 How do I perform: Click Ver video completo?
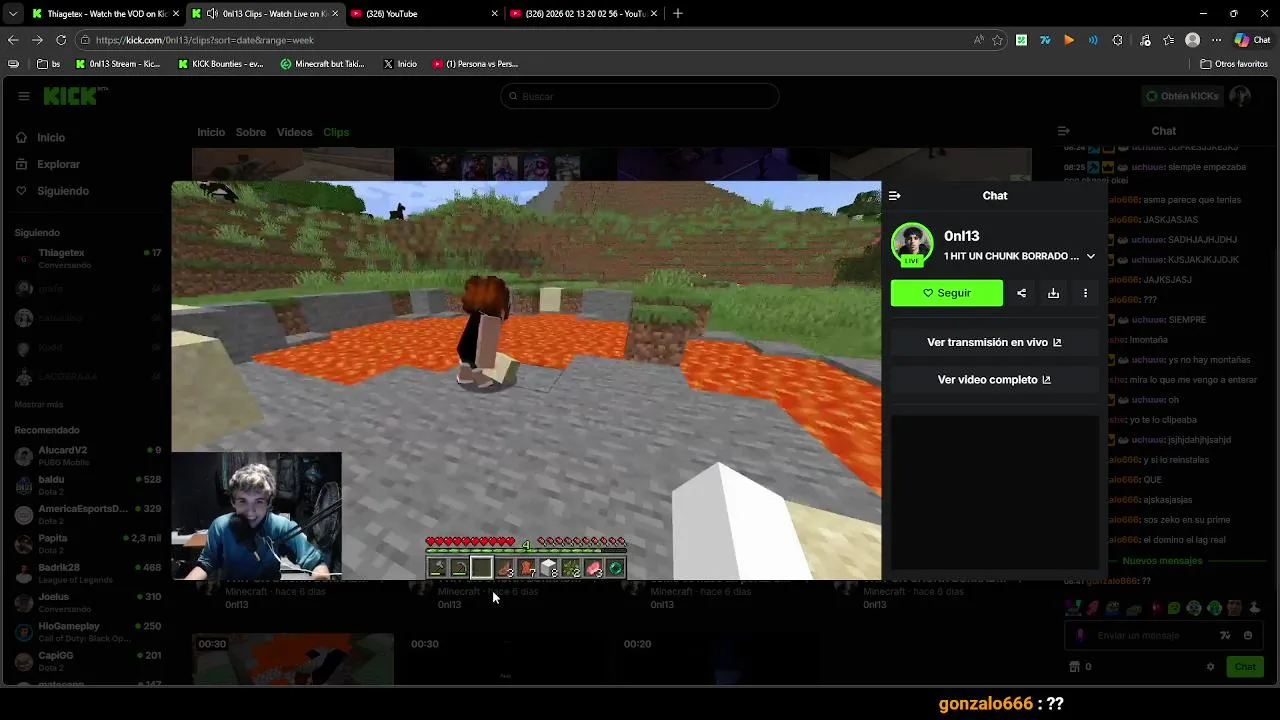pos(994,380)
